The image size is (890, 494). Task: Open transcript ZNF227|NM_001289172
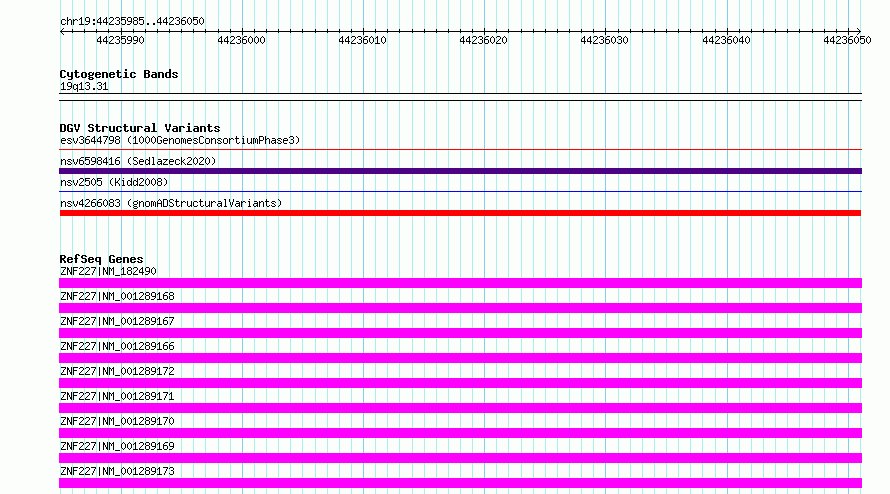pyautogui.click(x=117, y=371)
